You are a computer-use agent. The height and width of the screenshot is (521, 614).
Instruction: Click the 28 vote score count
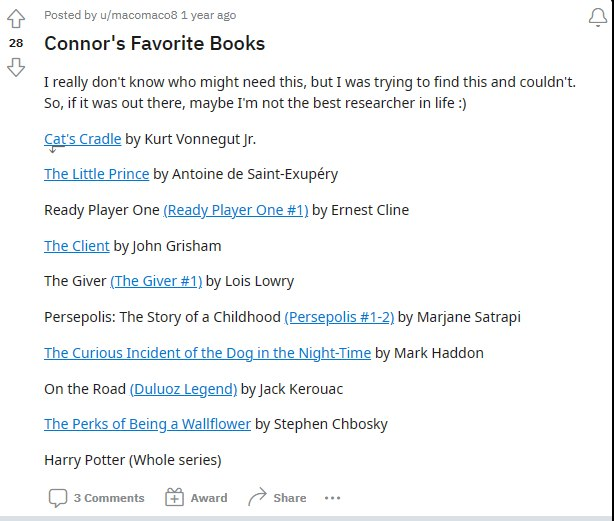pos(16,43)
